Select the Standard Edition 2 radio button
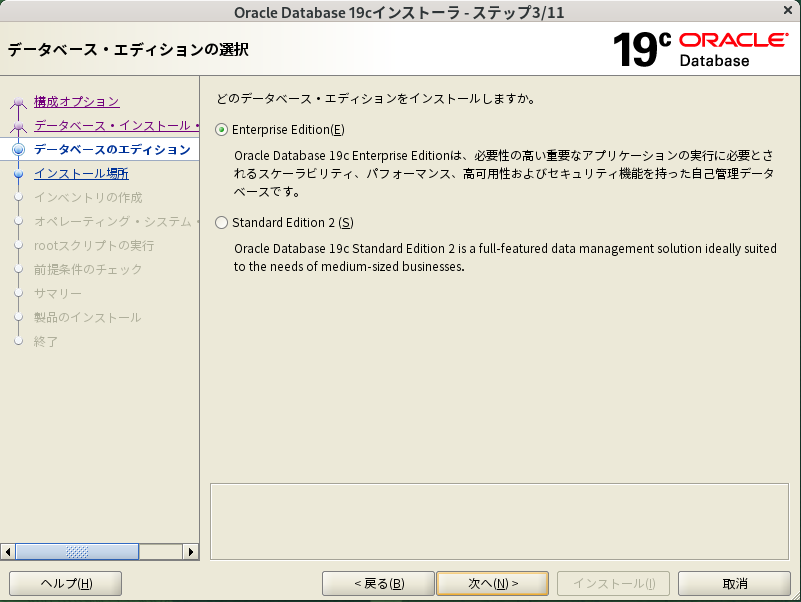801x602 pixels. pos(221,223)
